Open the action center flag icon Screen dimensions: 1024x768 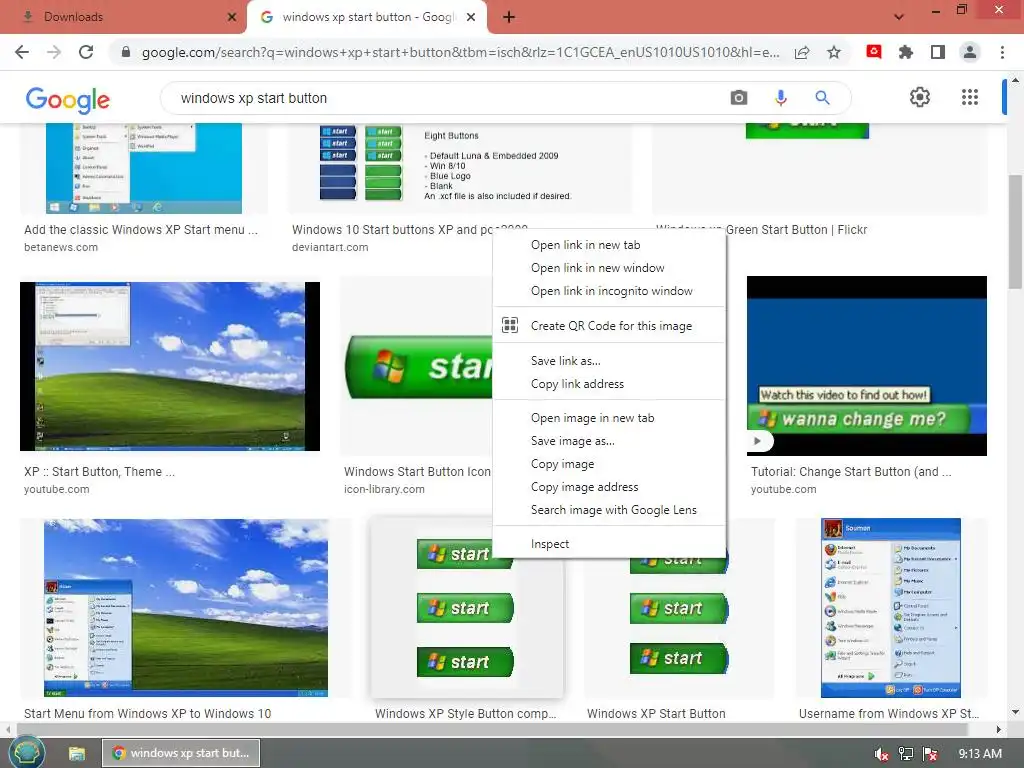pyautogui.click(x=930, y=754)
